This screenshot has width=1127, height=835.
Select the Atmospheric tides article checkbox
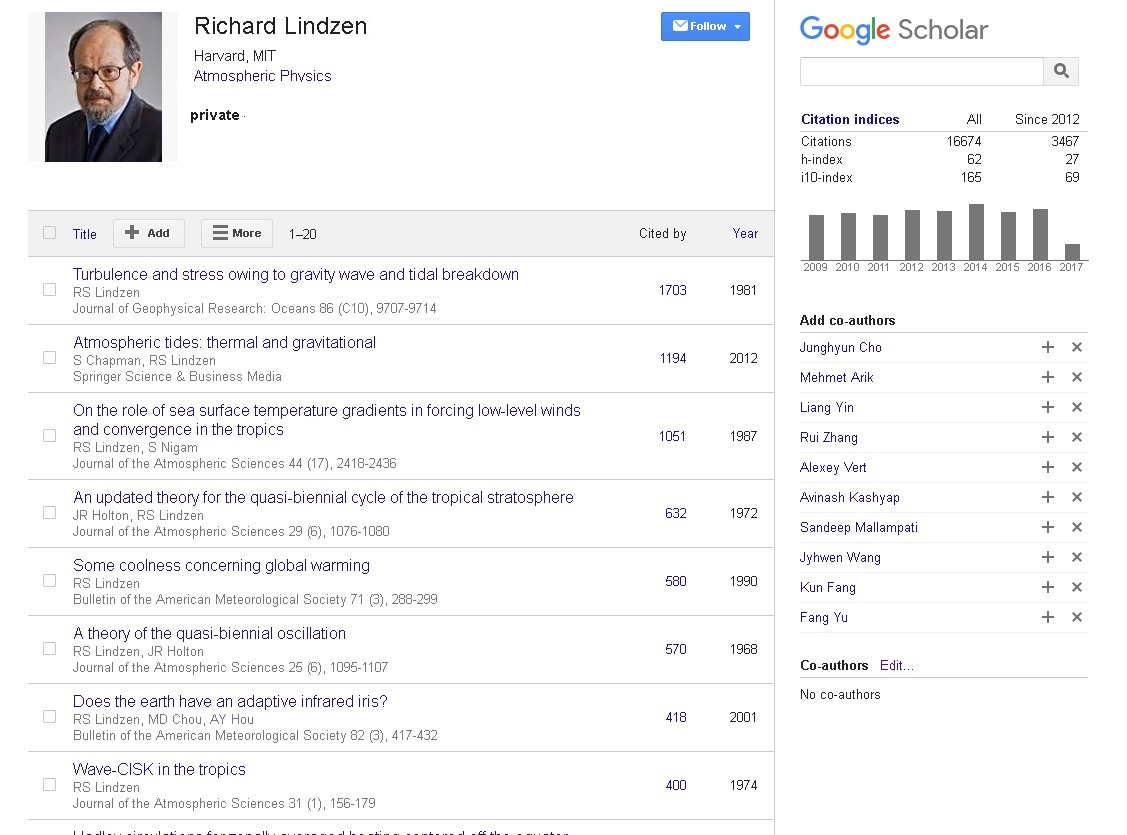50,358
